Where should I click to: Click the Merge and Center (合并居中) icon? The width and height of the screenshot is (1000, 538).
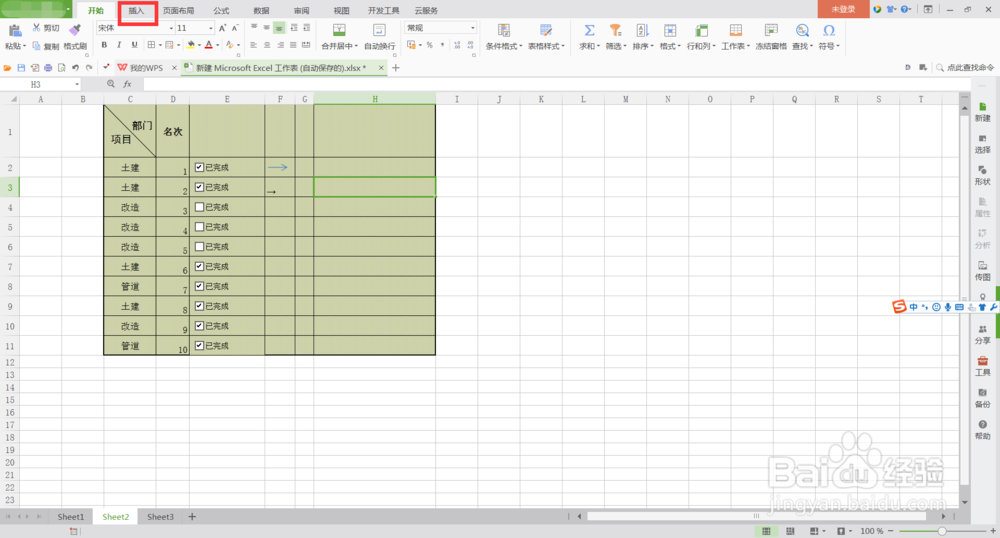[339, 30]
